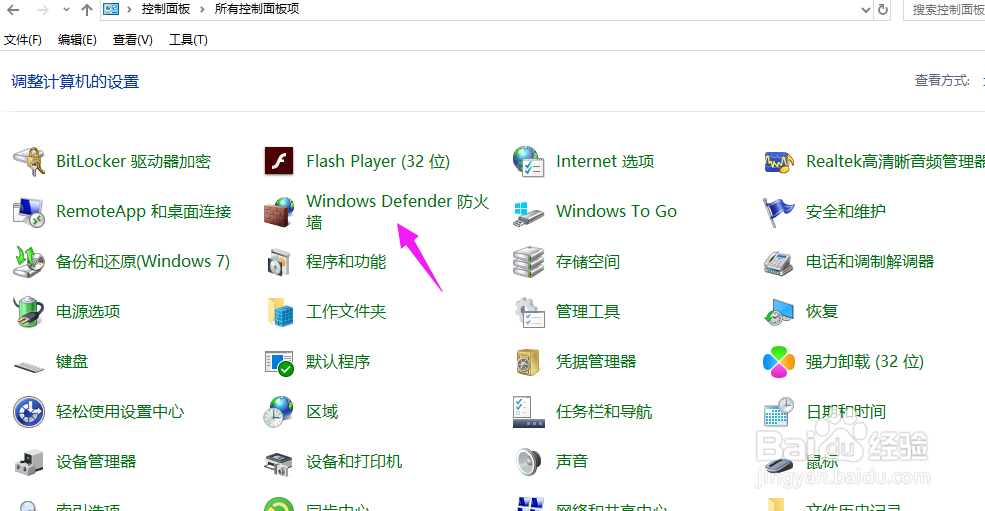Expand the address bar history dropdown
The image size is (985, 511).
(866, 9)
